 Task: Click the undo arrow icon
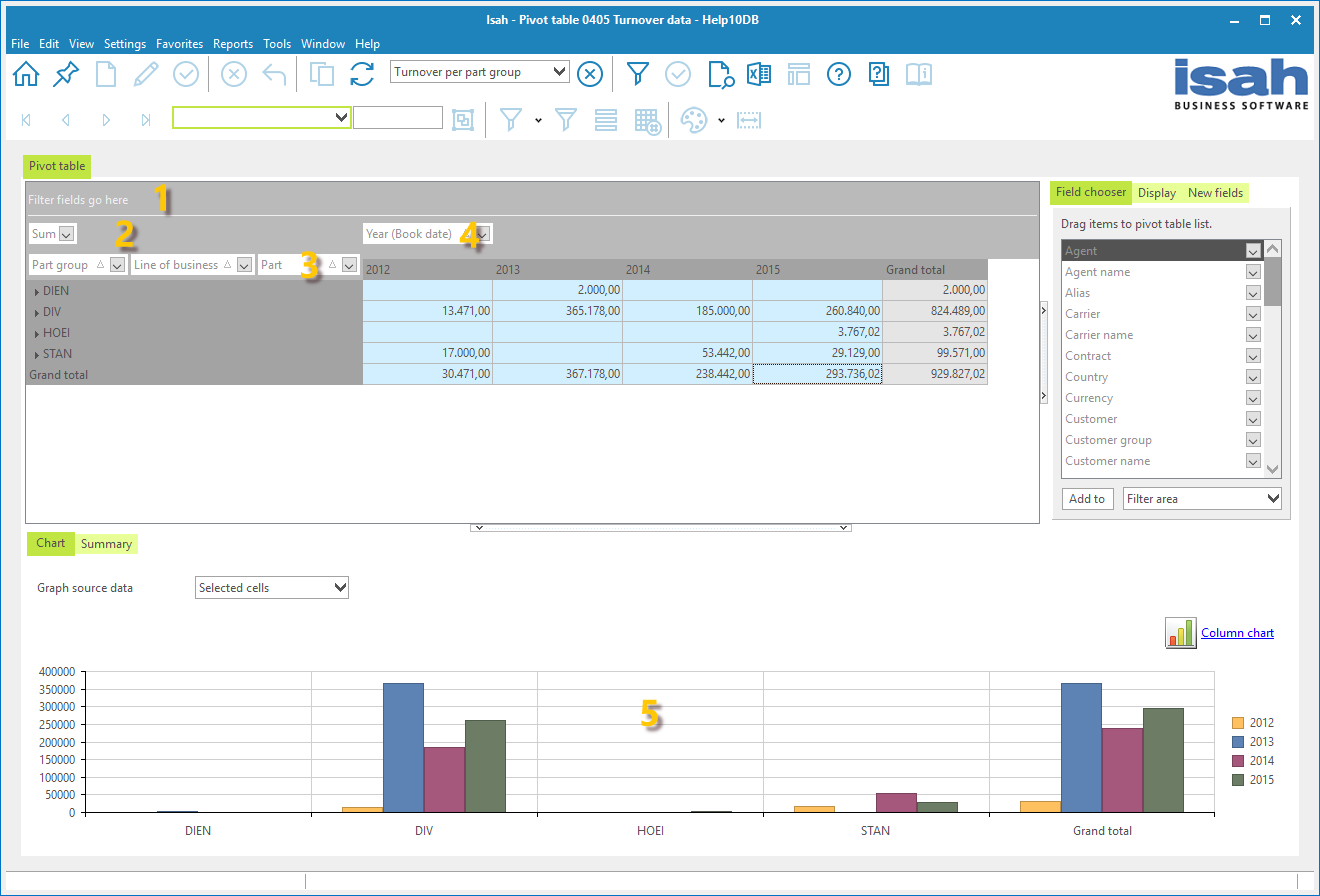(272, 73)
